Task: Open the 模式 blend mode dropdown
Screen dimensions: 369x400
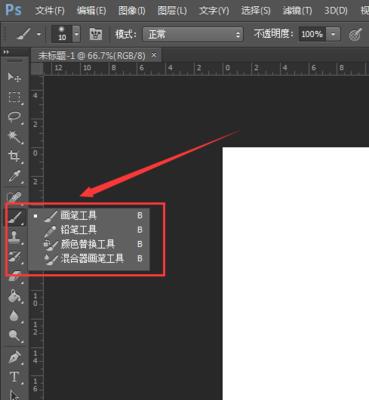Action: click(193, 34)
